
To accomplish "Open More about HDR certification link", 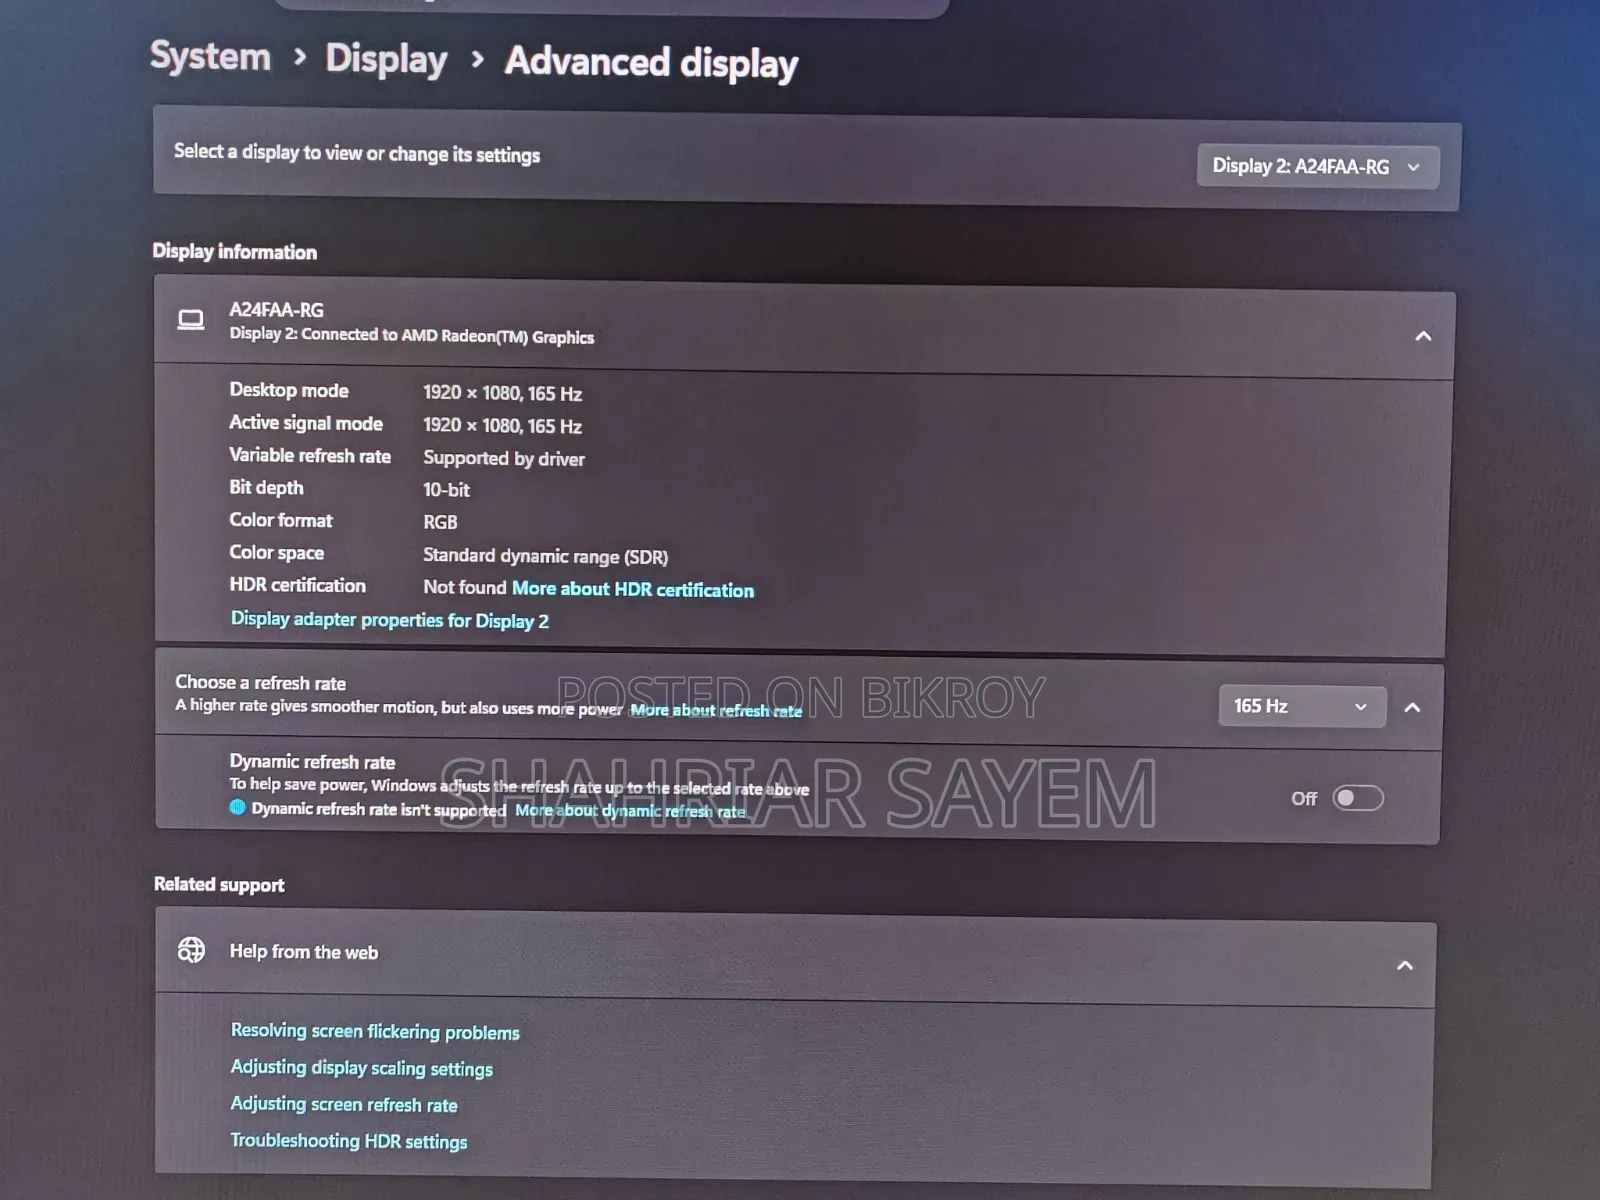I will point(633,589).
